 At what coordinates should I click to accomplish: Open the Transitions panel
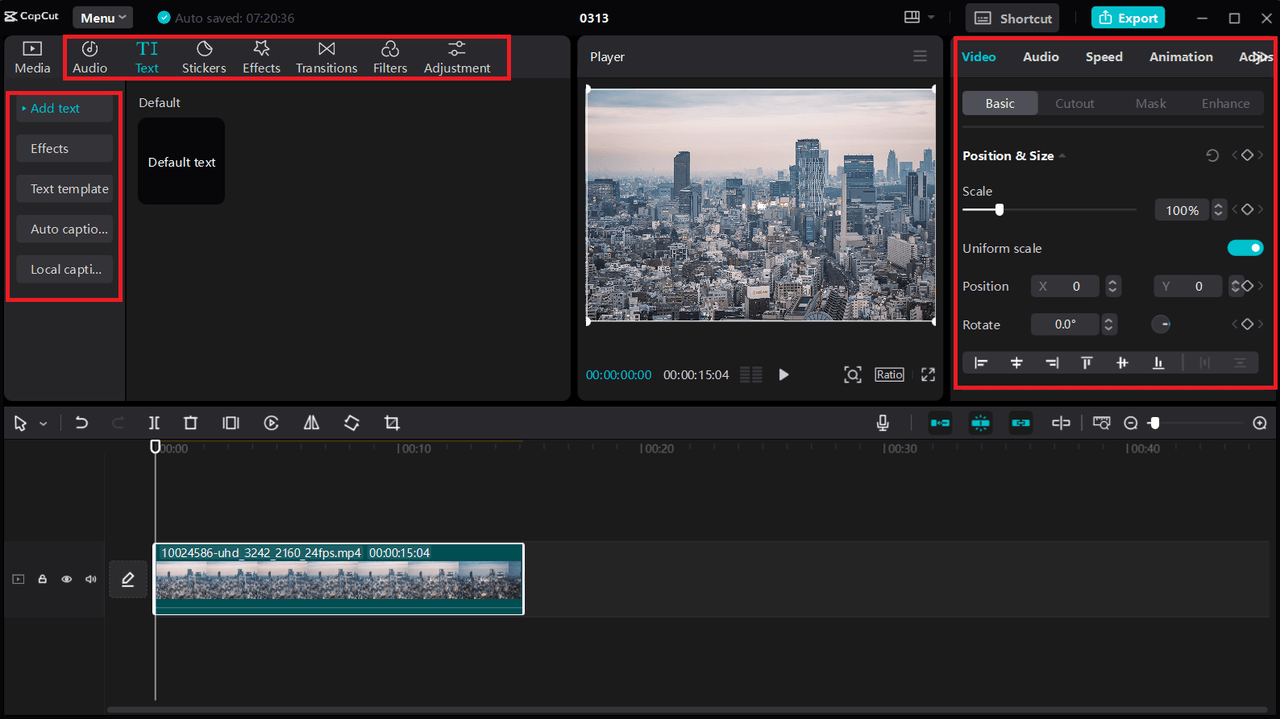tap(326, 57)
